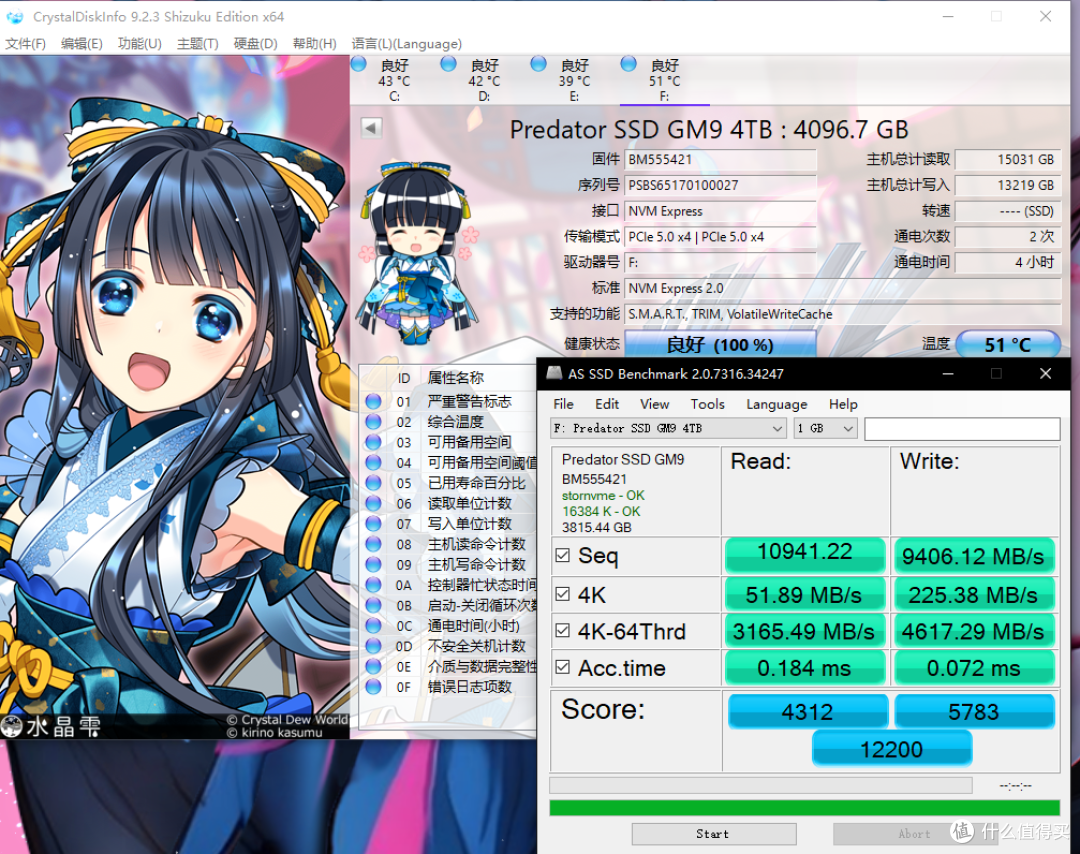Click status orb for attribute 0A 控制器忙状态时间
The width and height of the screenshot is (1080, 854).
click(373, 585)
